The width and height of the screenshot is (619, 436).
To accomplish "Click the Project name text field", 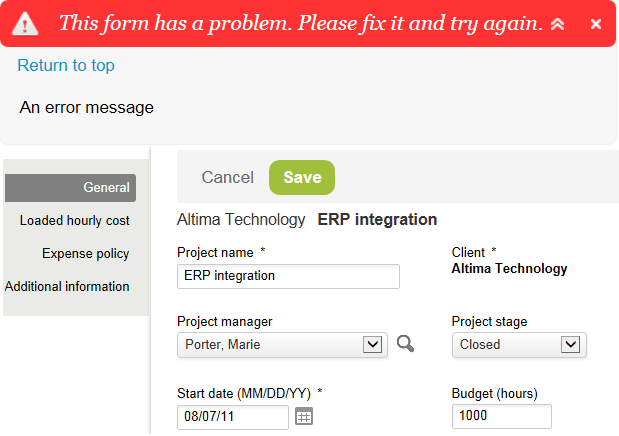I will pos(288,276).
